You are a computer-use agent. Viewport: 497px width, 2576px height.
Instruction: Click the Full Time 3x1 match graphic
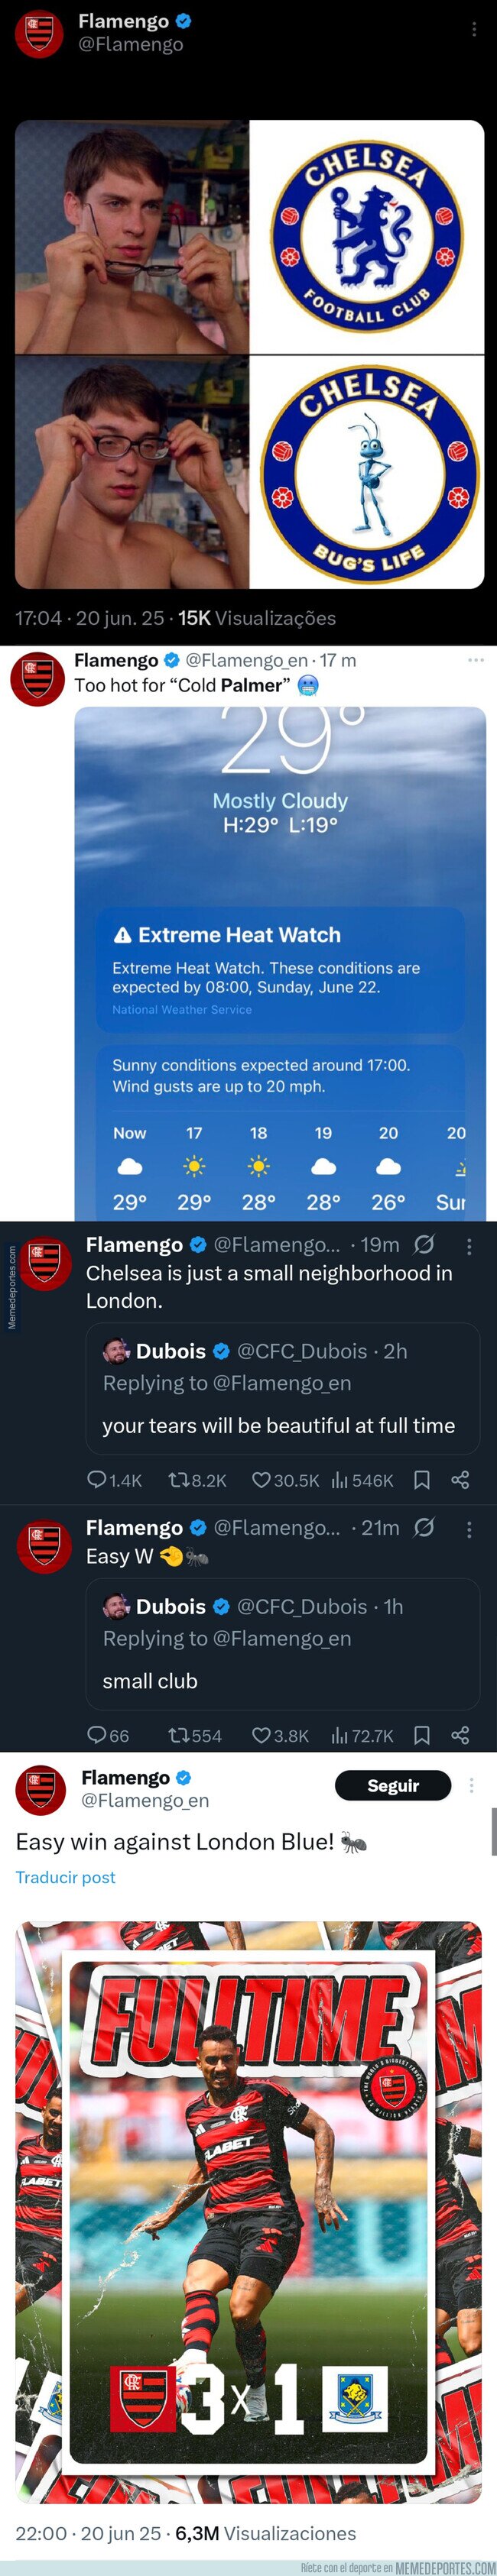pyautogui.click(x=248, y=2200)
